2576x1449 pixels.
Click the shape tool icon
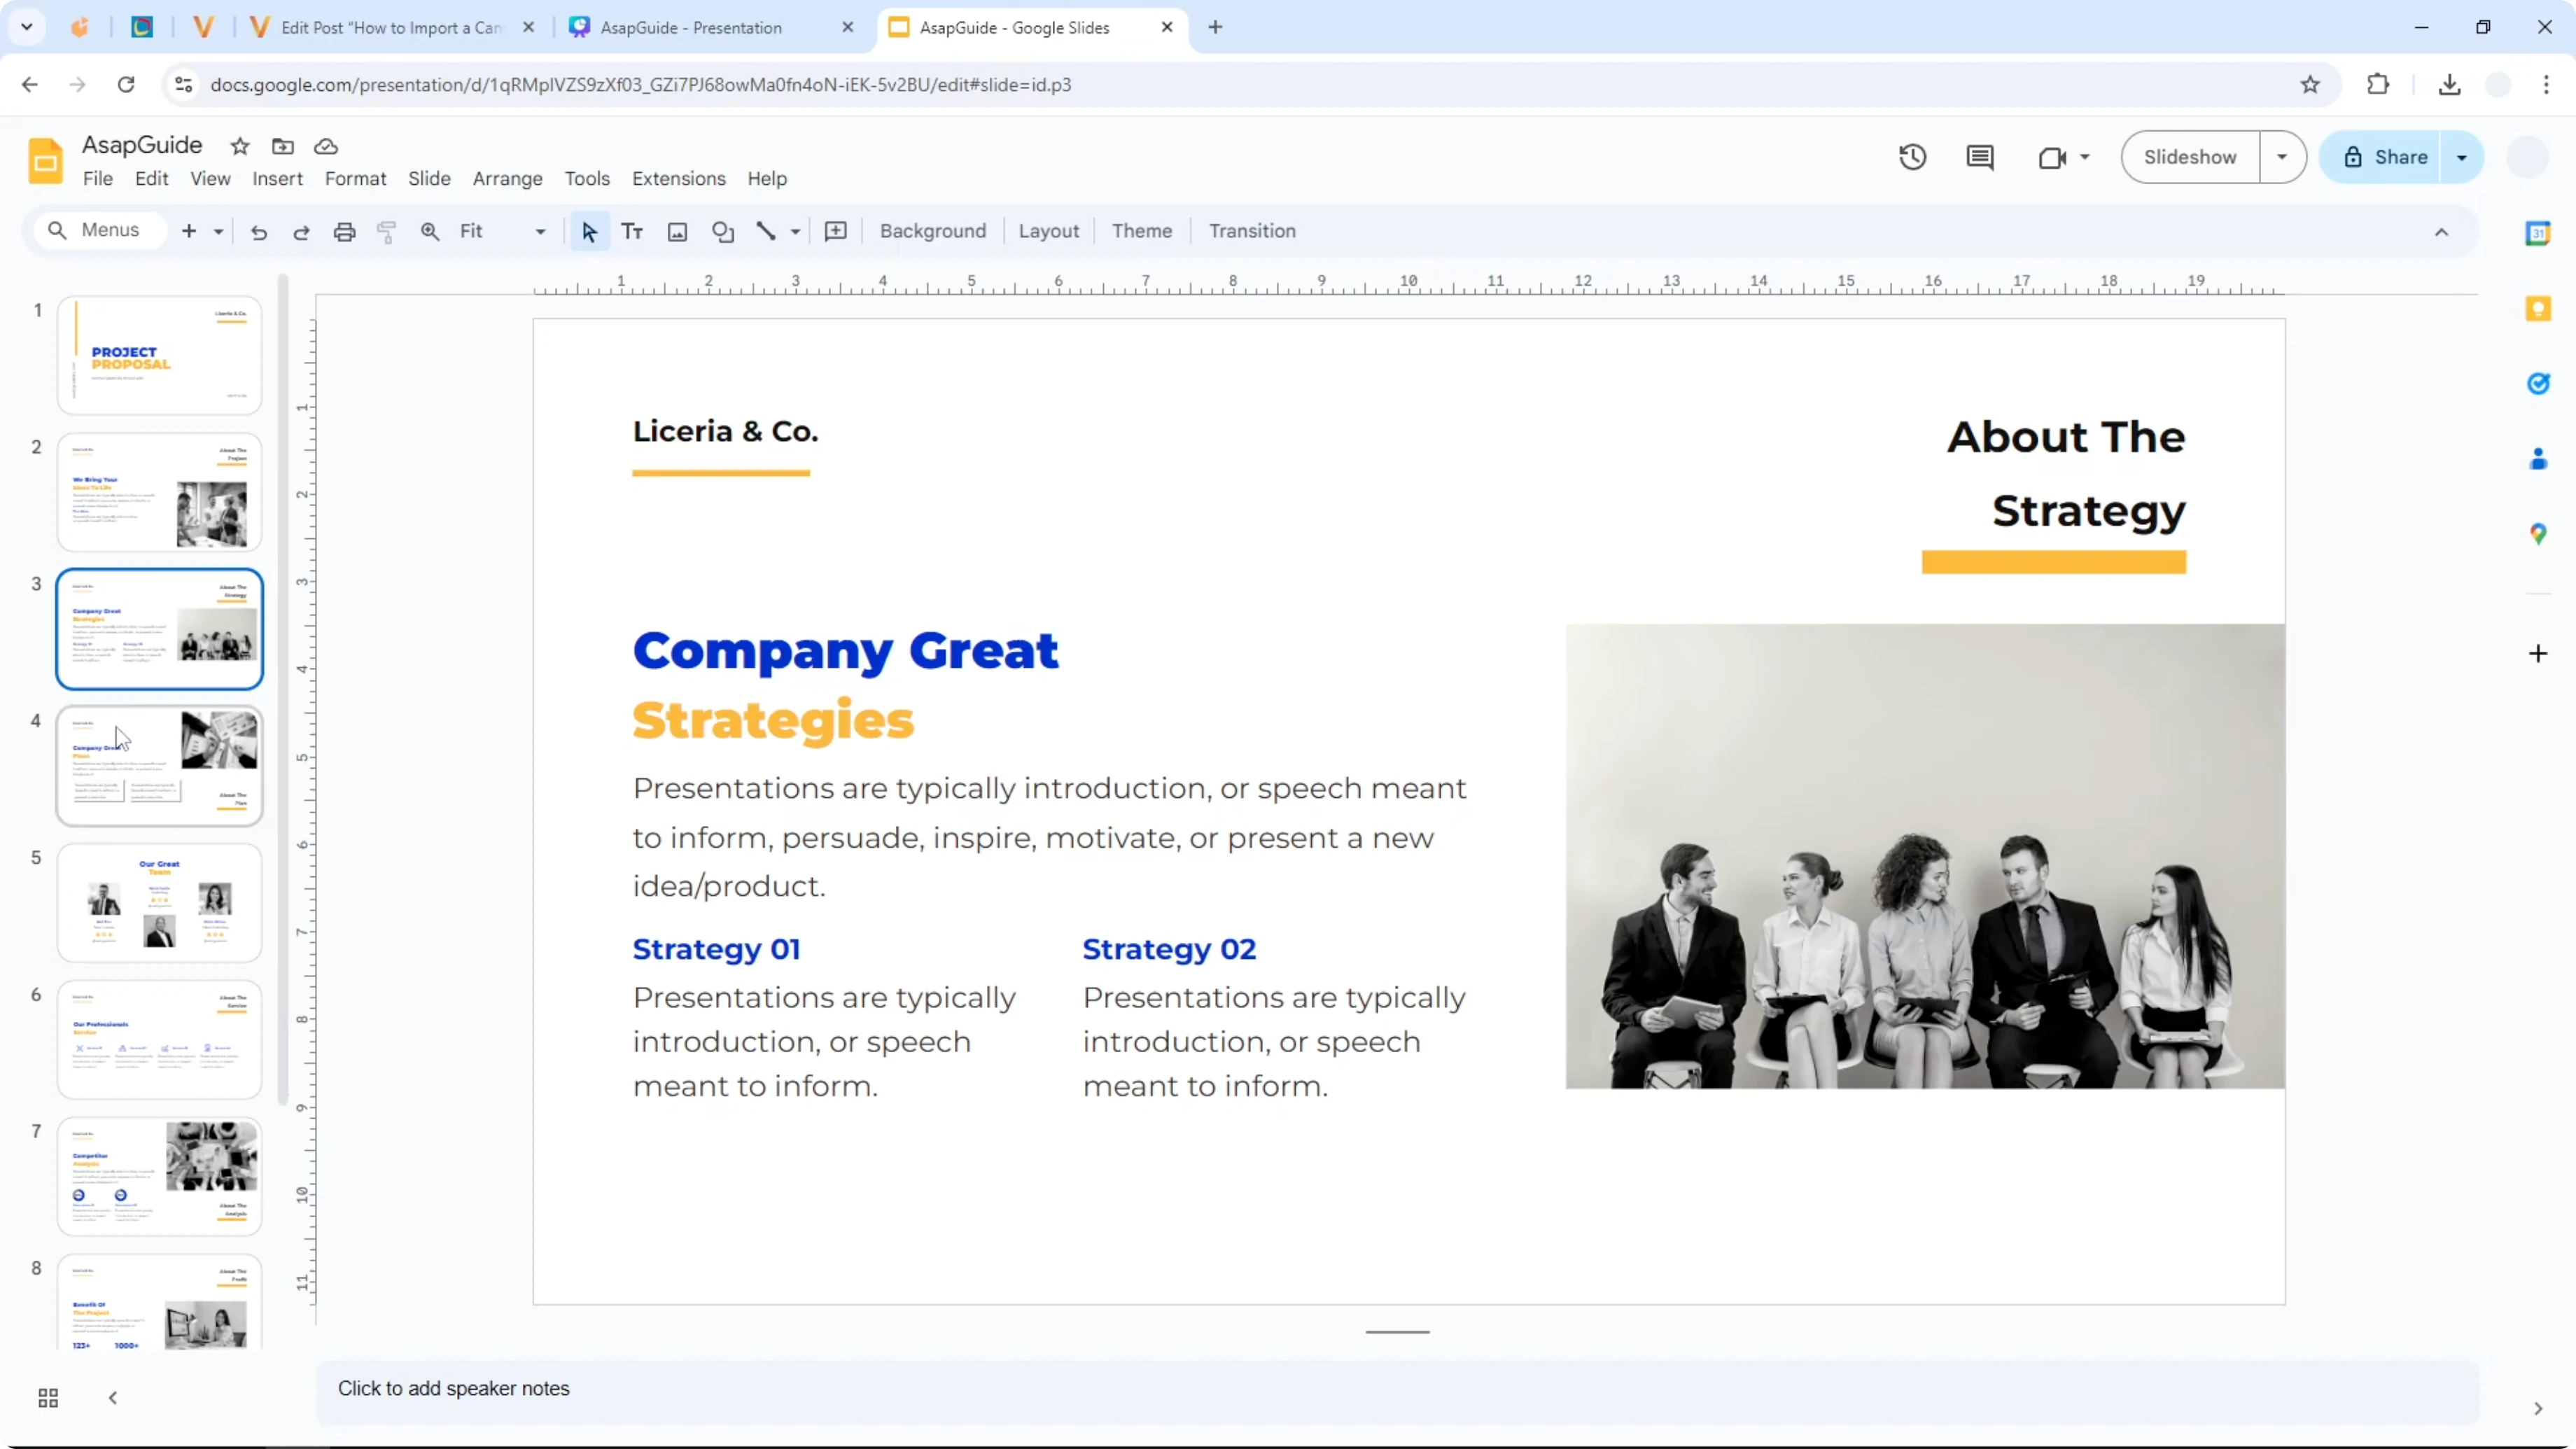point(723,232)
